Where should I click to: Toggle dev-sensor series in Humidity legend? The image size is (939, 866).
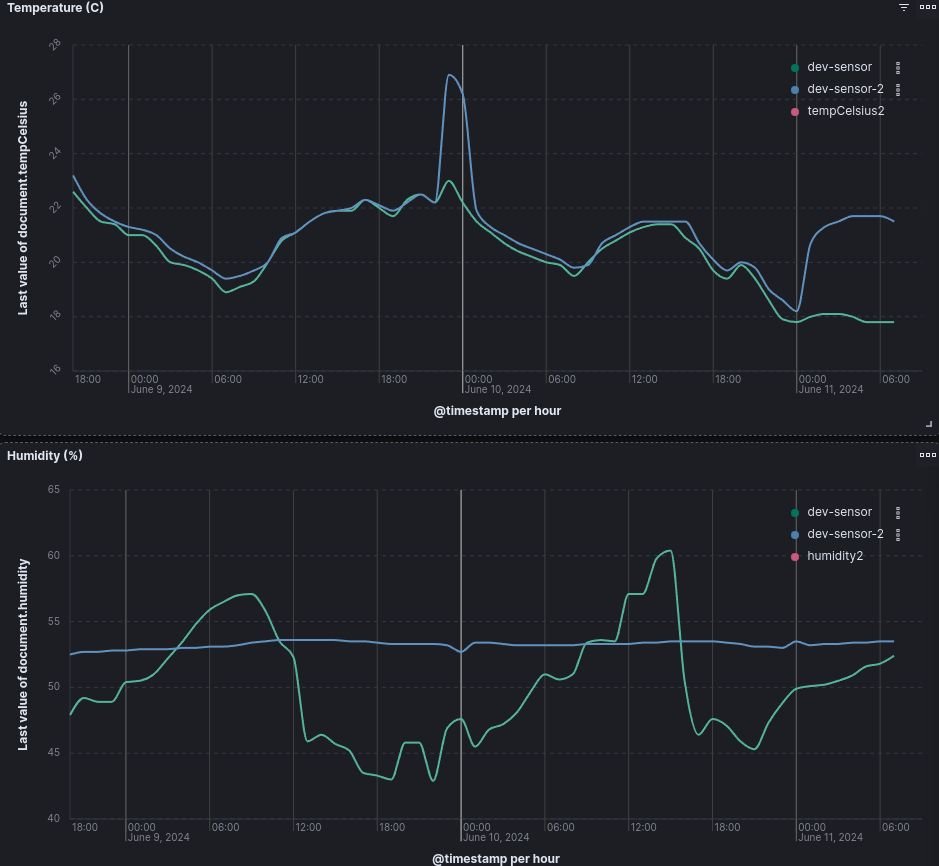point(839,512)
